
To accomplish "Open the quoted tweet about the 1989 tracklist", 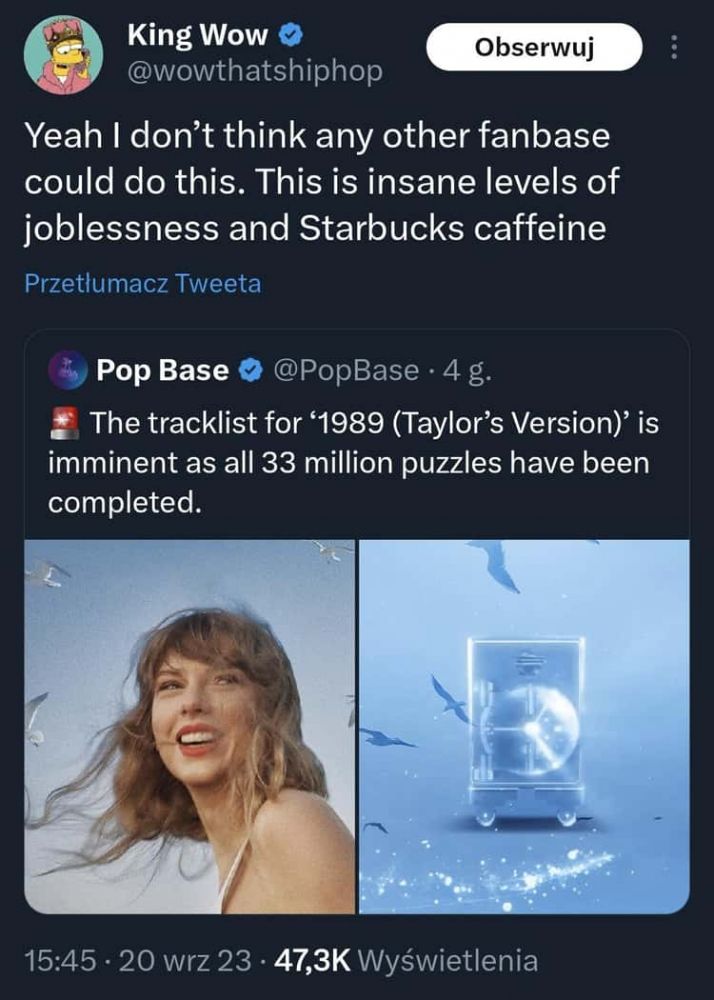I will coord(370,465).
